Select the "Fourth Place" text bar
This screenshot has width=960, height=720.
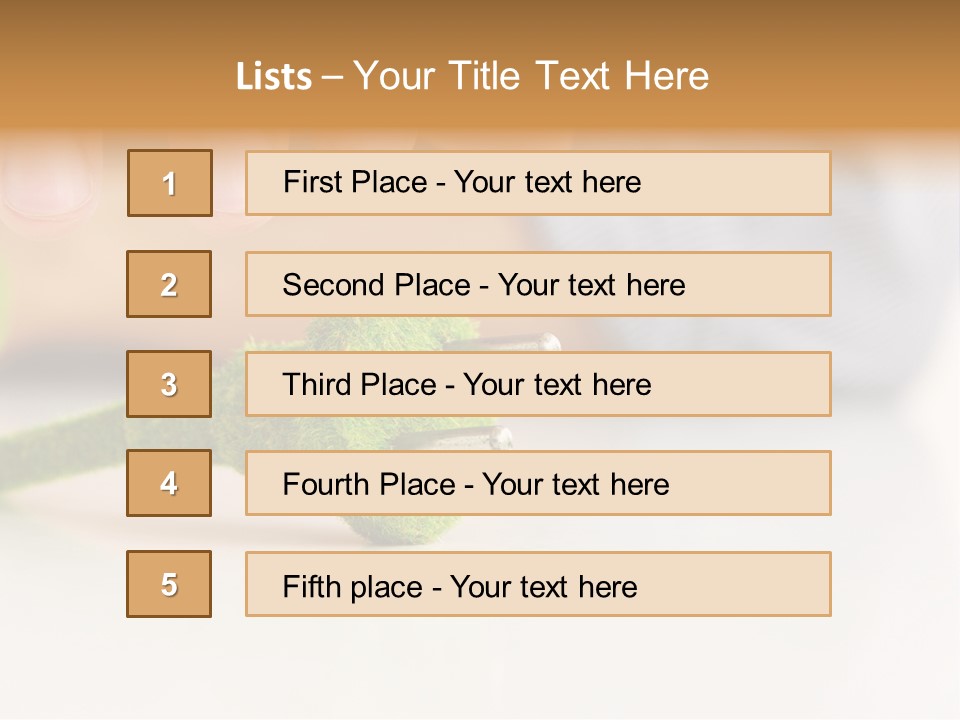point(538,484)
